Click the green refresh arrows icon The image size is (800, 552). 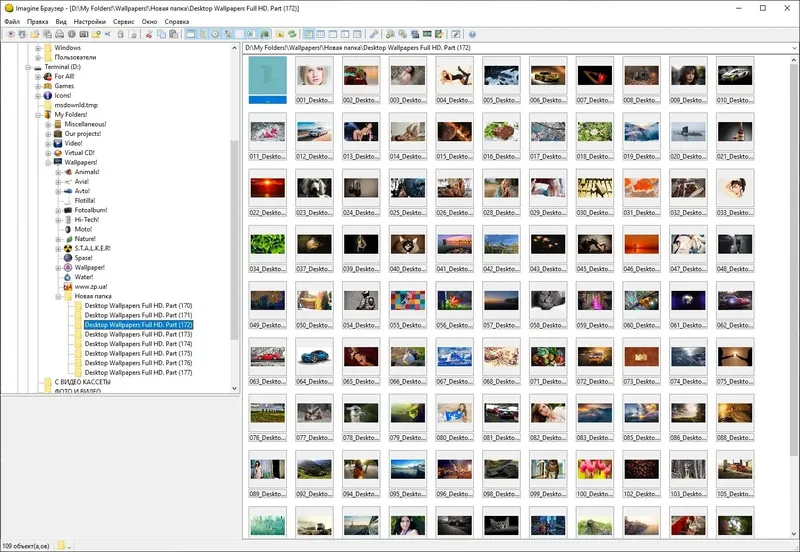point(292,34)
